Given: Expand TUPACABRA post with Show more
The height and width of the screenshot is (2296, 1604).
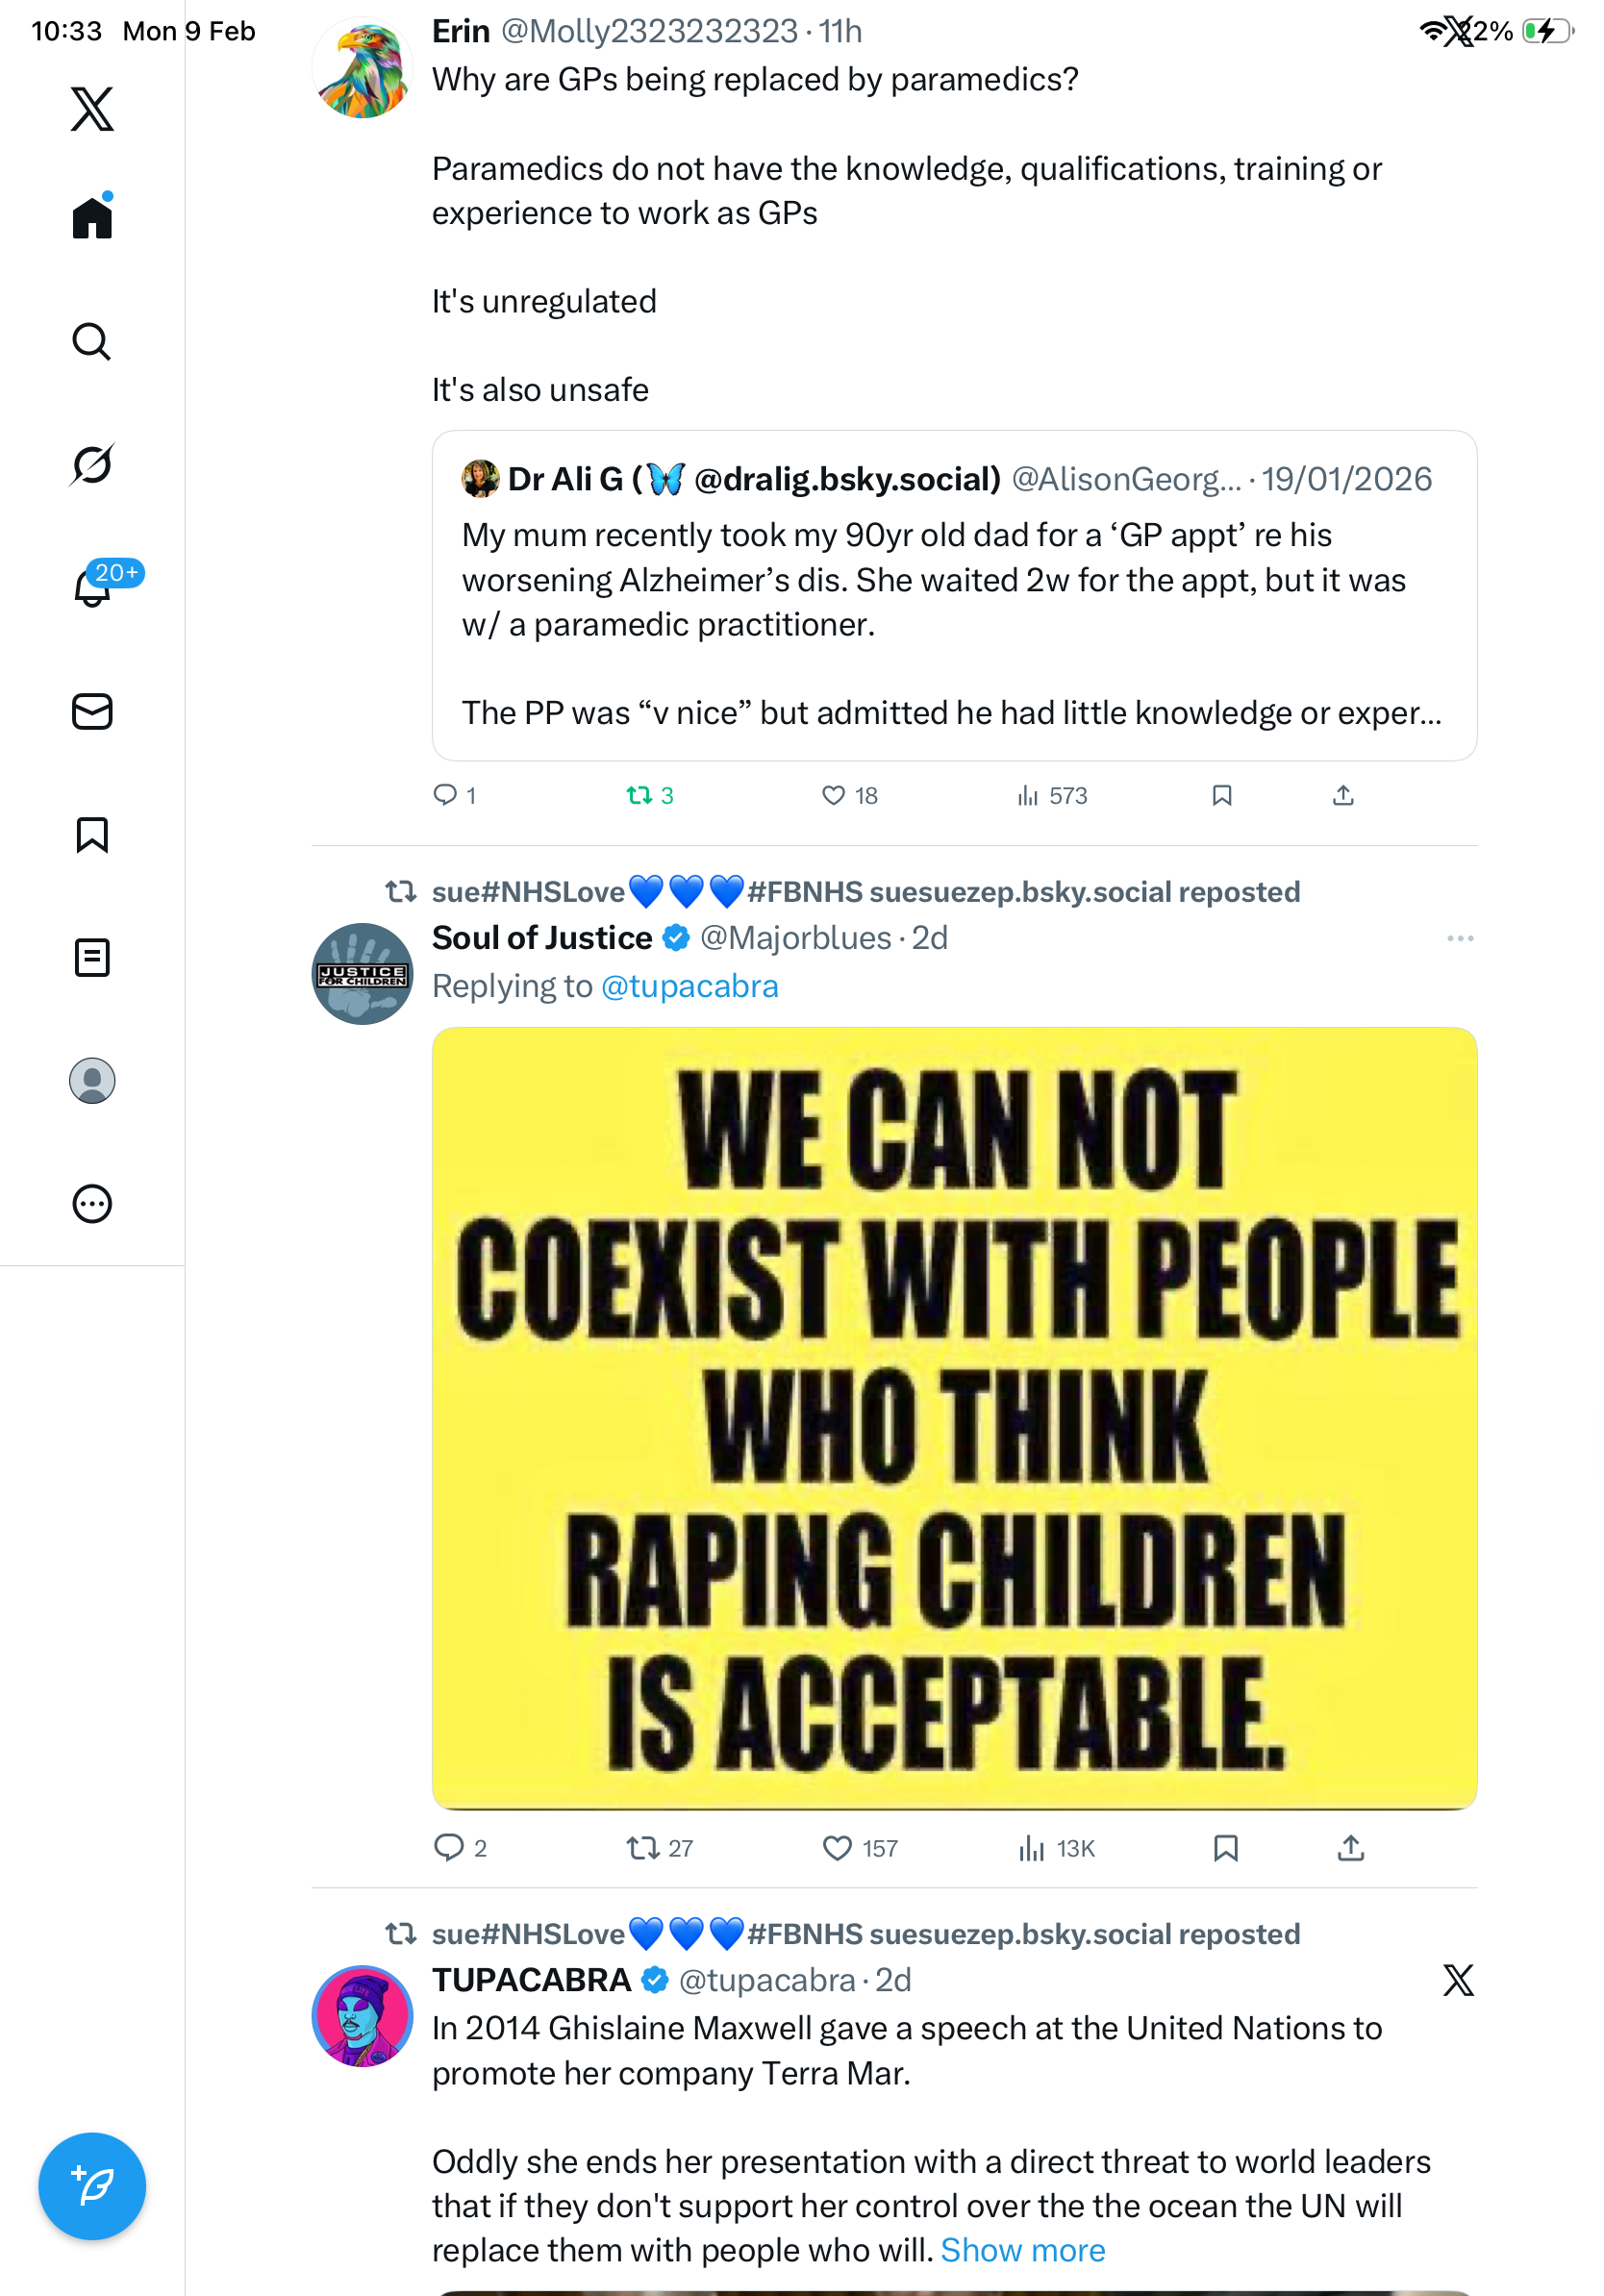Looking at the screenshot, I should click(1022, 2249).
